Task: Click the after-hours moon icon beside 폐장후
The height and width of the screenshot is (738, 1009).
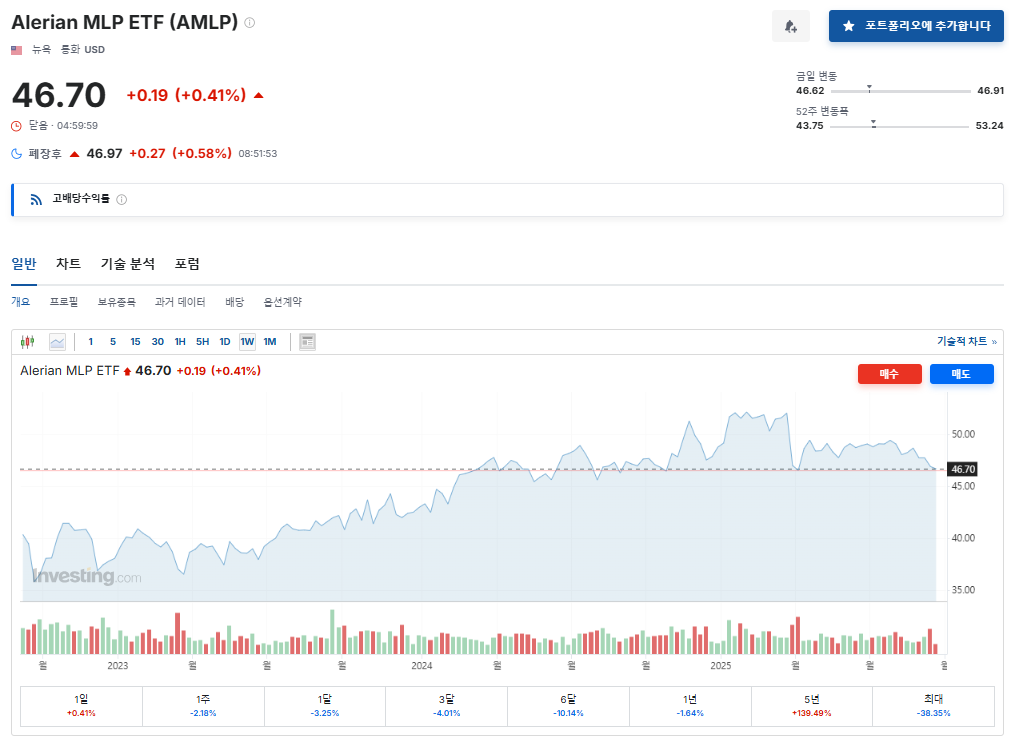Action: pos(14,154)
